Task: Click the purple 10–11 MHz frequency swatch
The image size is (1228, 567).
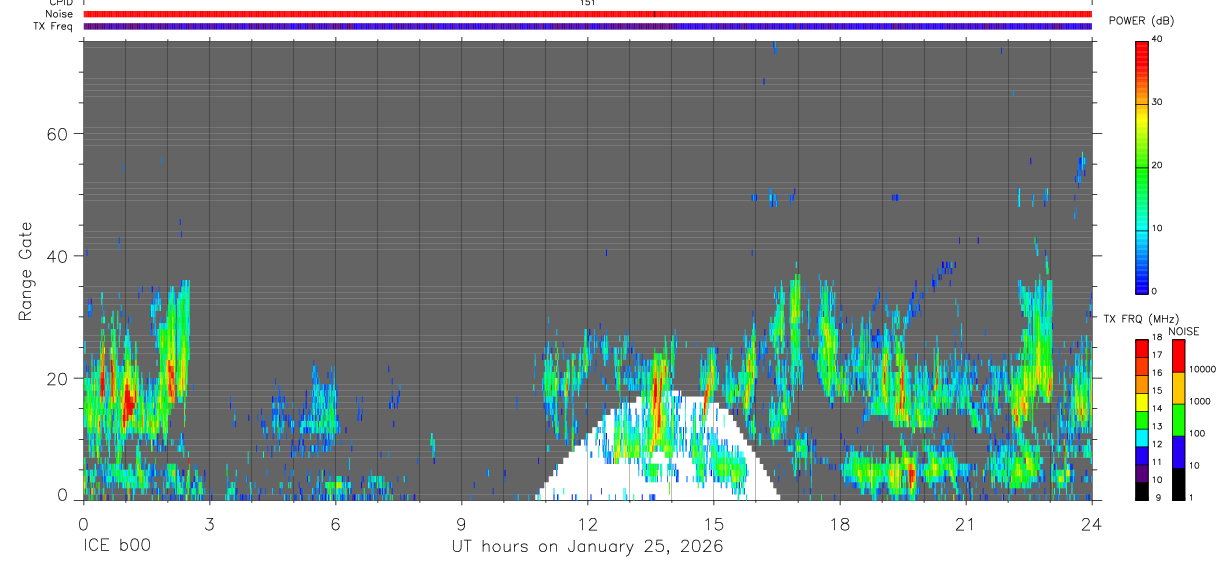Action: pyautogui.click(x=1142, y=473)
